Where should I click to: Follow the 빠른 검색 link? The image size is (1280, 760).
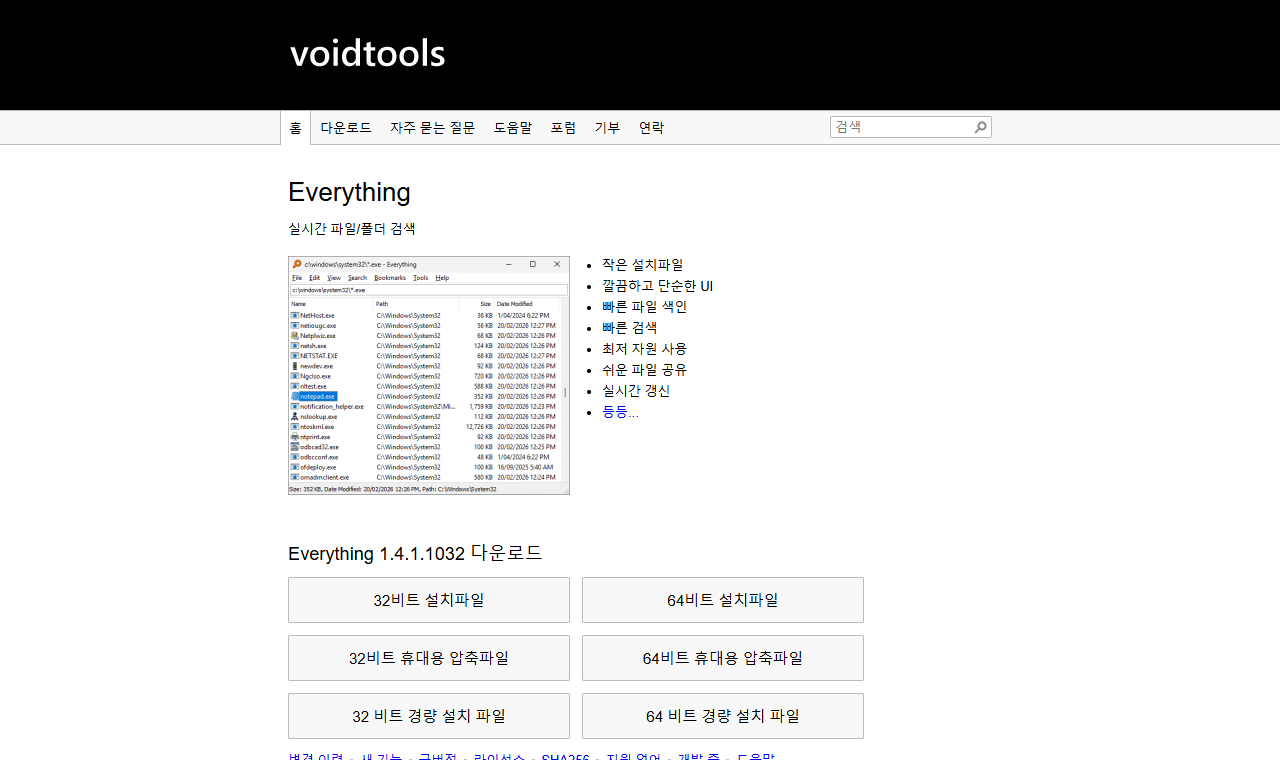click(x=629, y=328)
